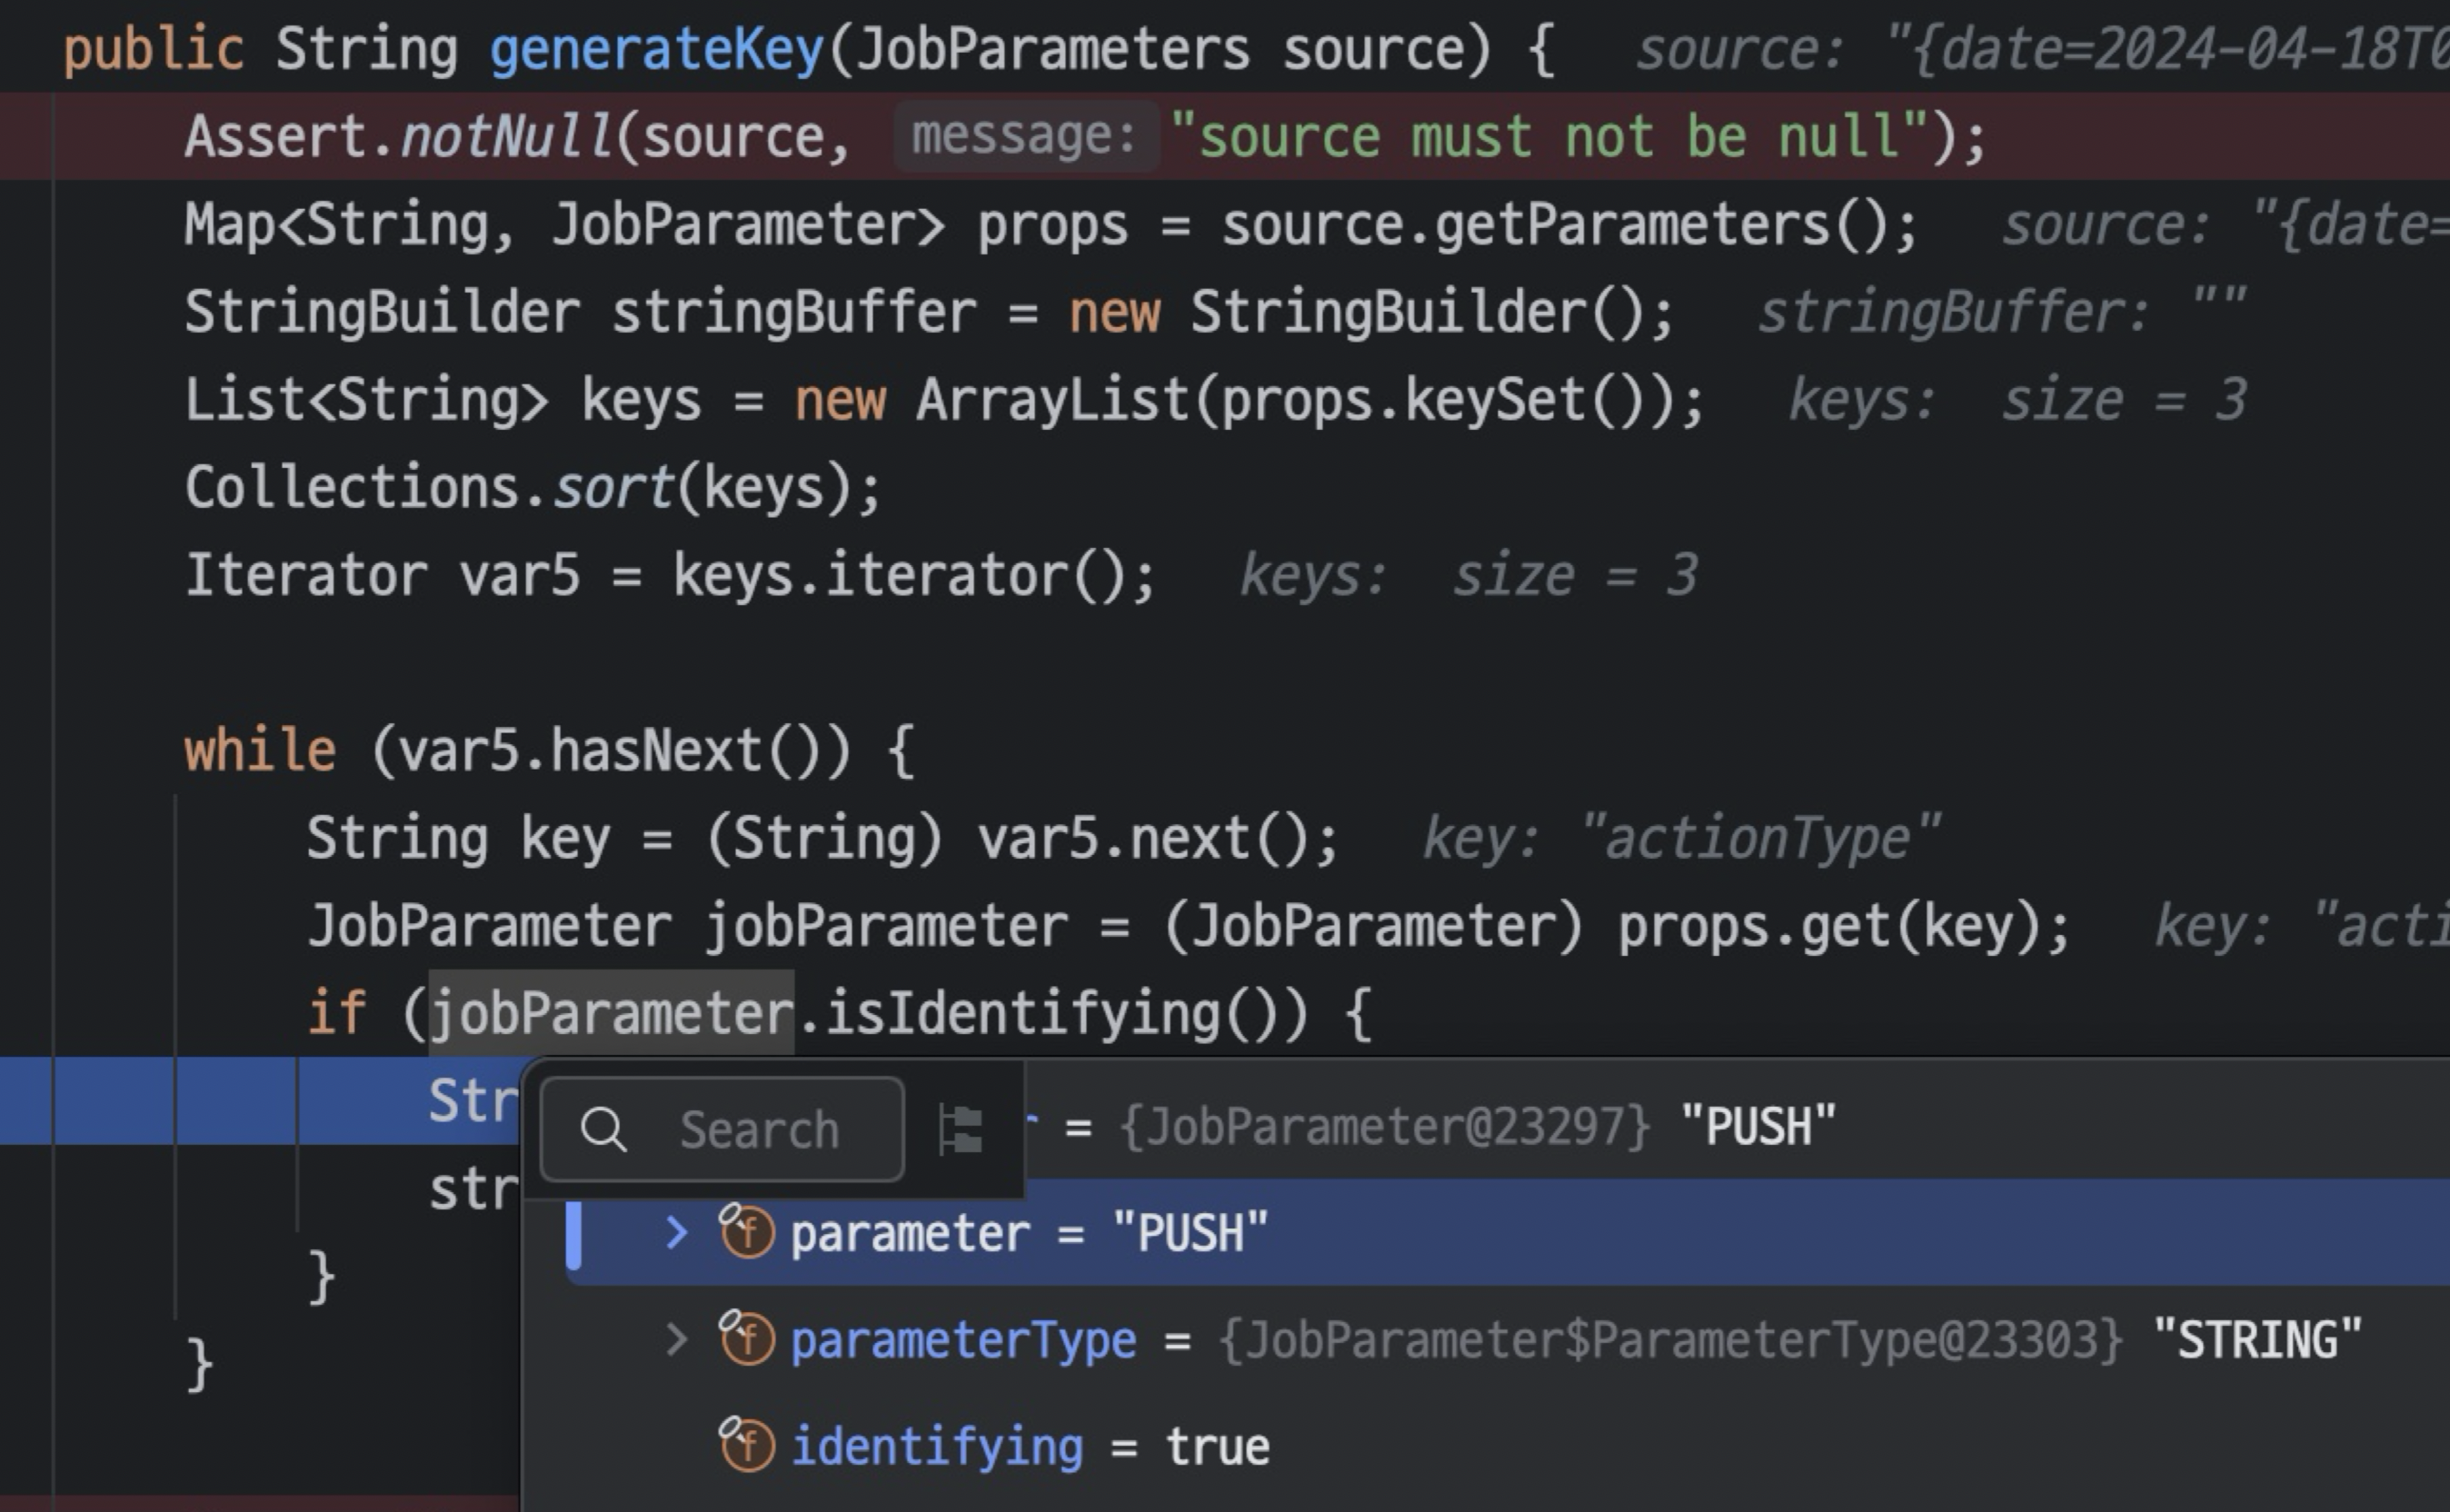Image resolution: width=2450 pixels, height=1512 pixels.
Task: Click the field icon next to identifying
Action: pyautogui.click(x=747, y=1446)
